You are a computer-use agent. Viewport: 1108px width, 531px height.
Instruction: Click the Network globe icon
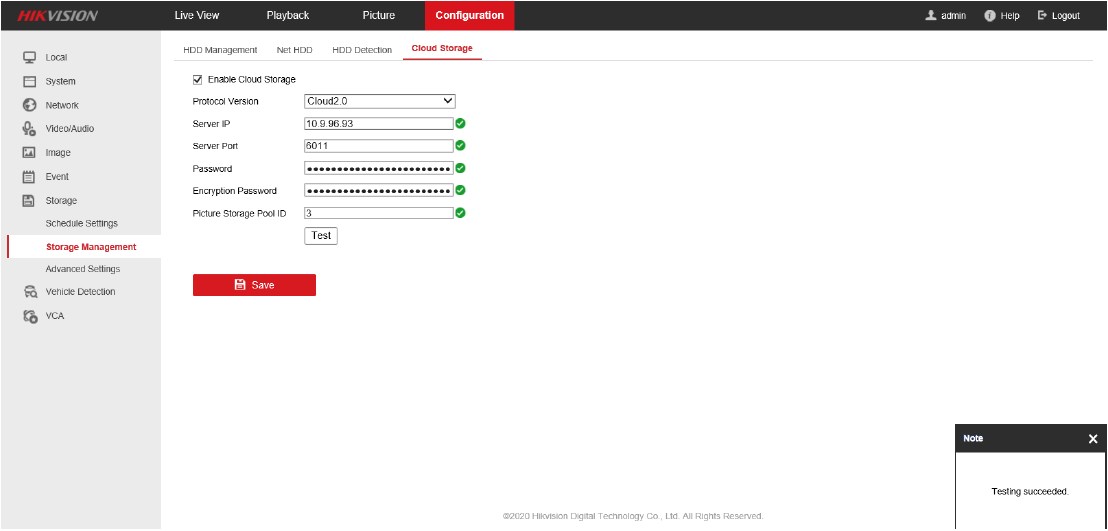30,105
